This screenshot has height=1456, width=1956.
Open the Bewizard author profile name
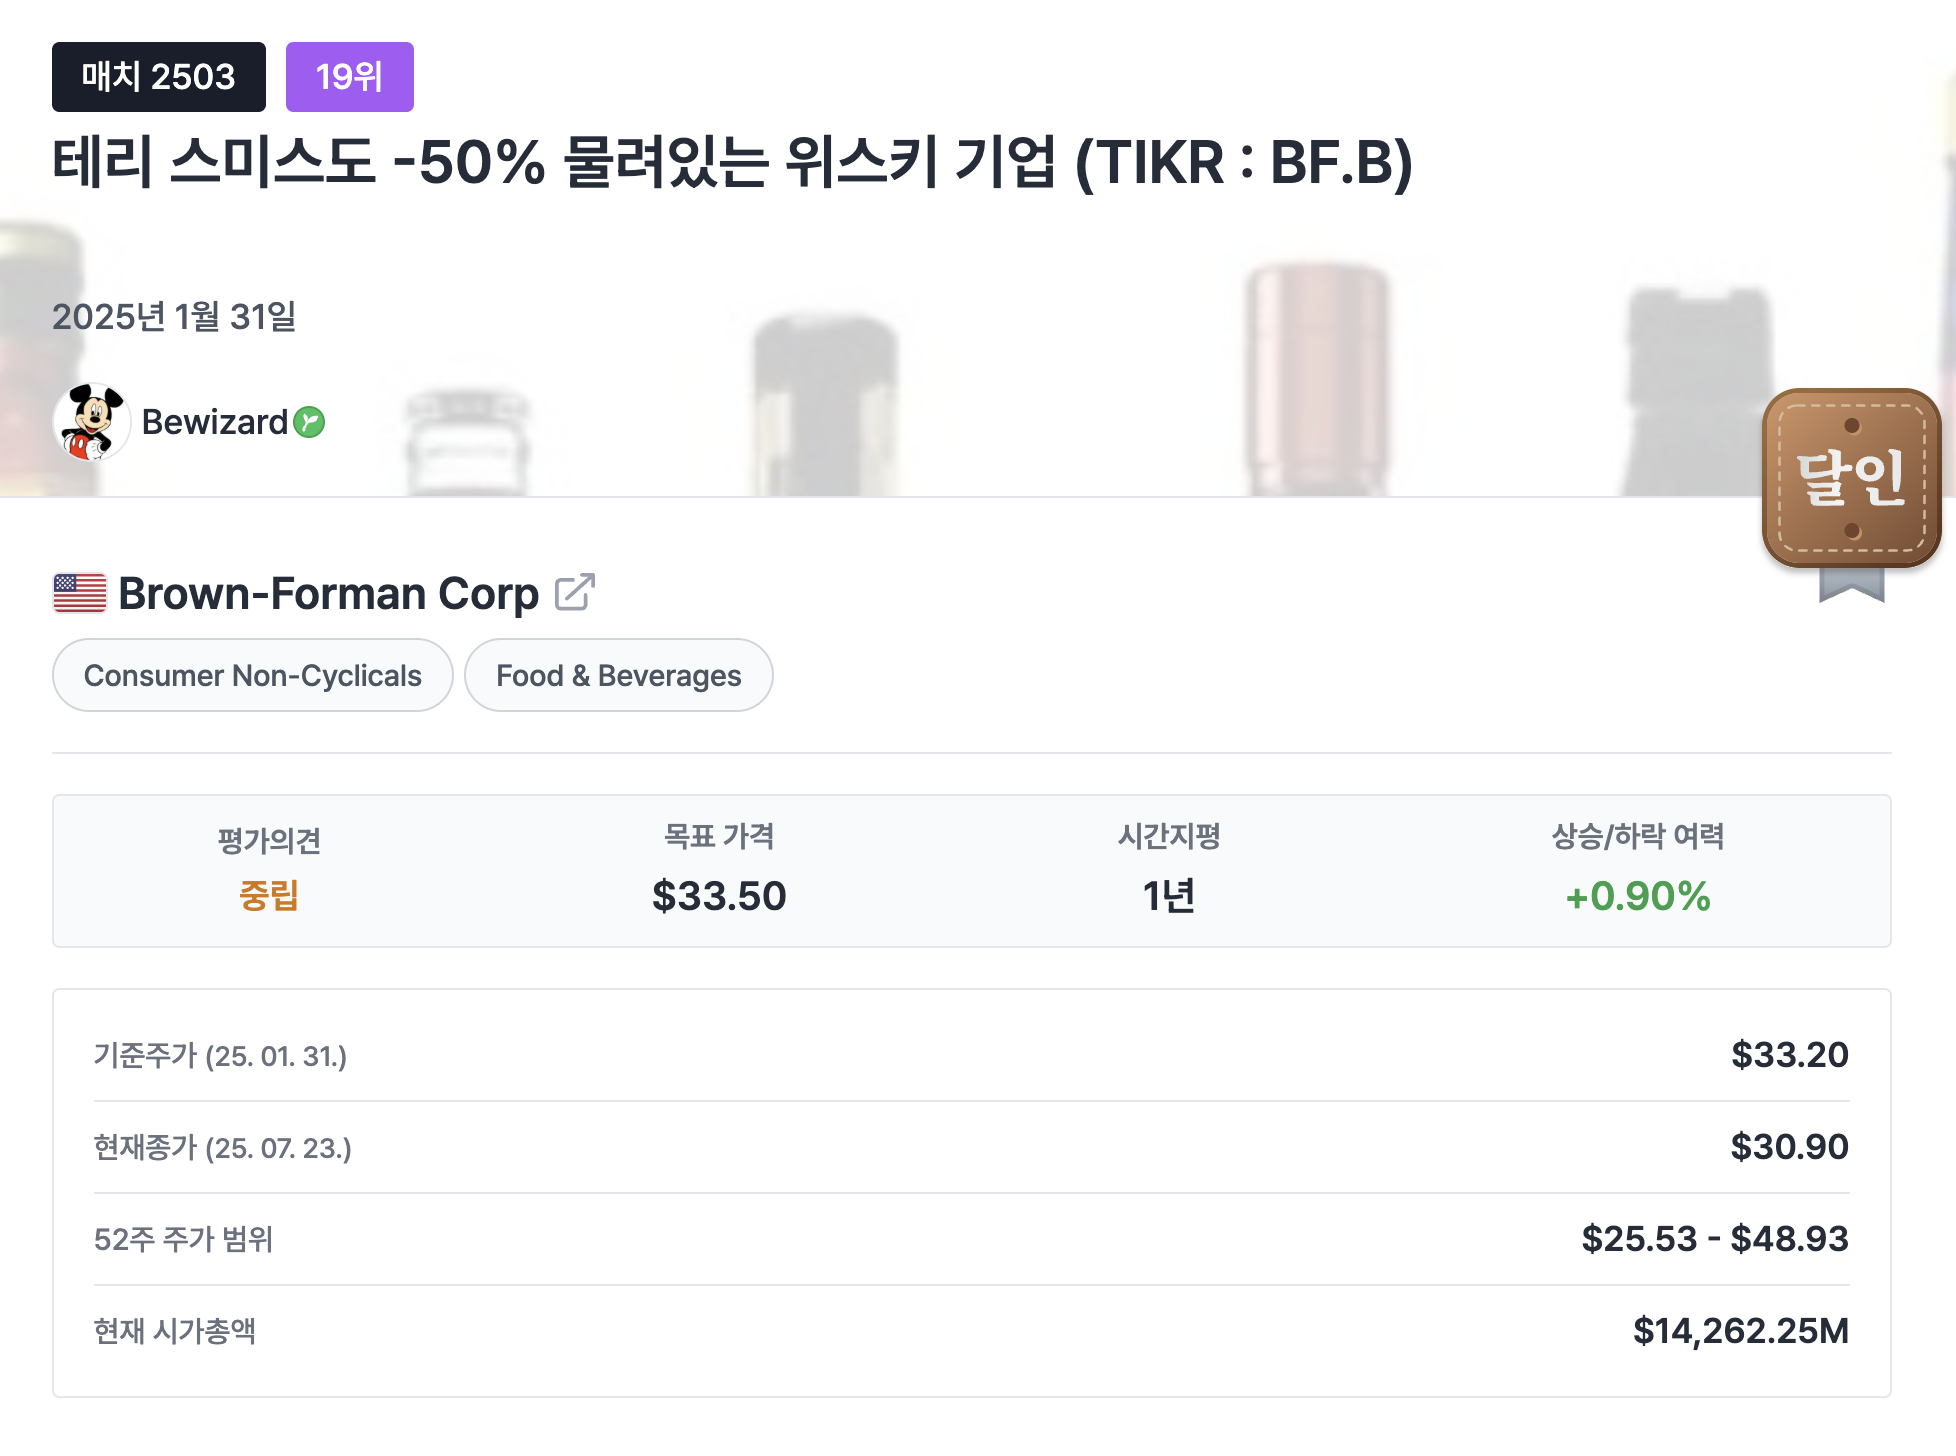(215, 422)
